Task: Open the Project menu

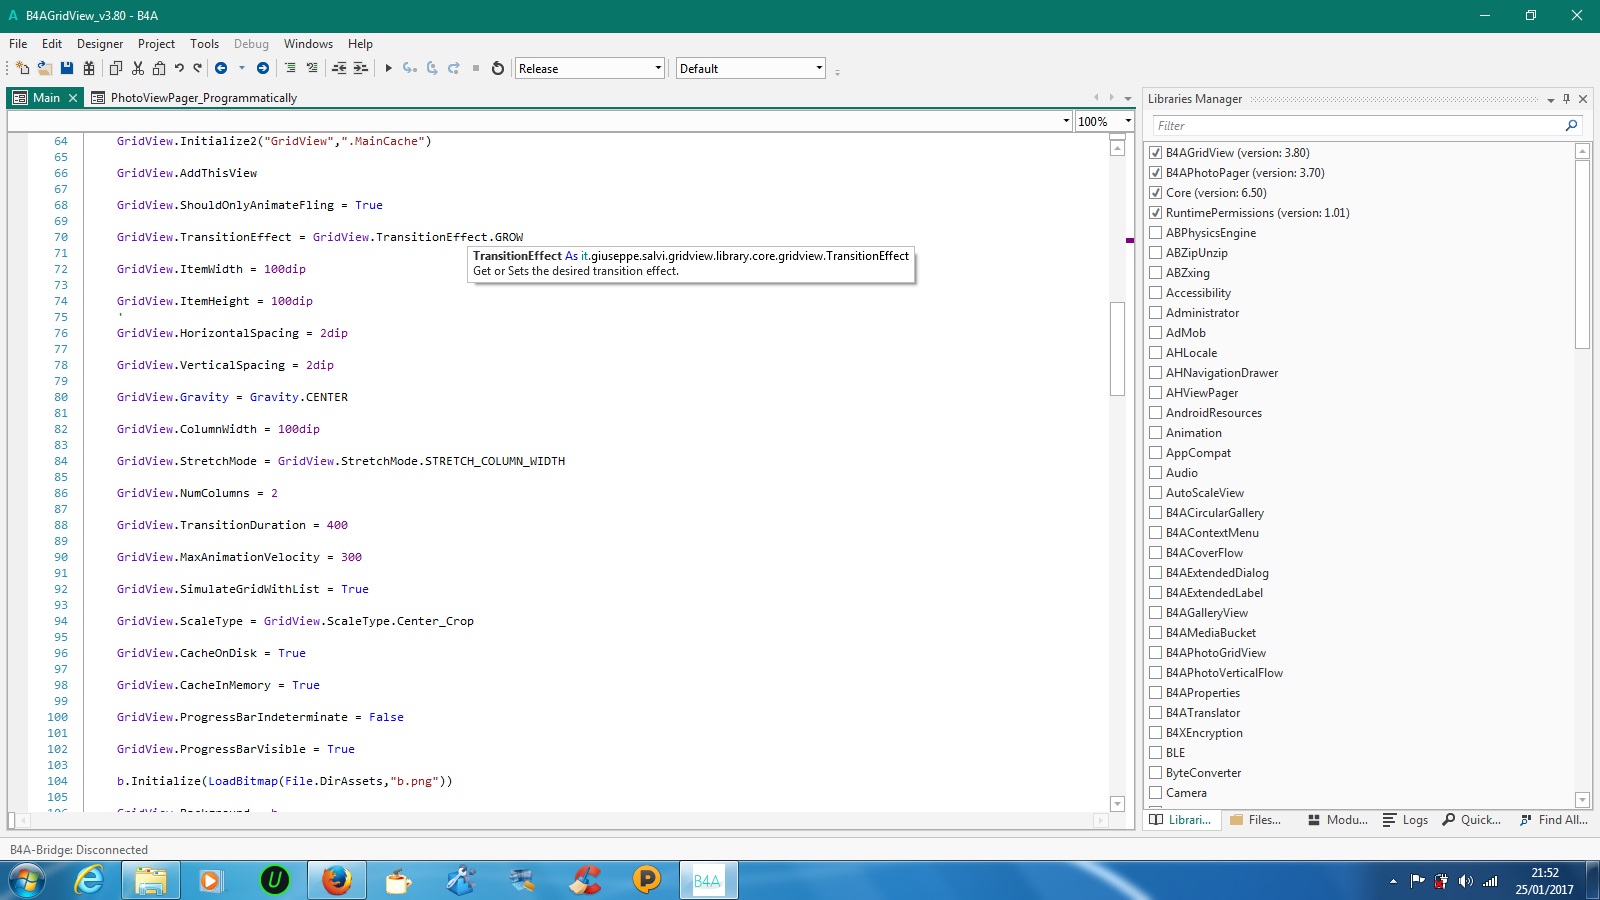Action: point(156,44)
